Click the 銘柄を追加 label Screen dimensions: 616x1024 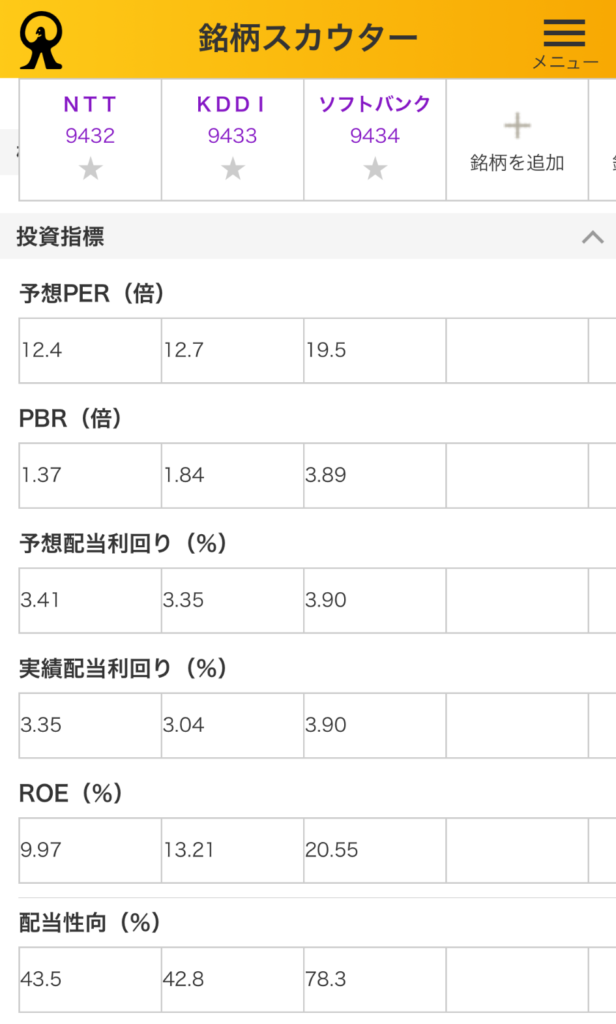pyautogui.click(x=517, y=163)
